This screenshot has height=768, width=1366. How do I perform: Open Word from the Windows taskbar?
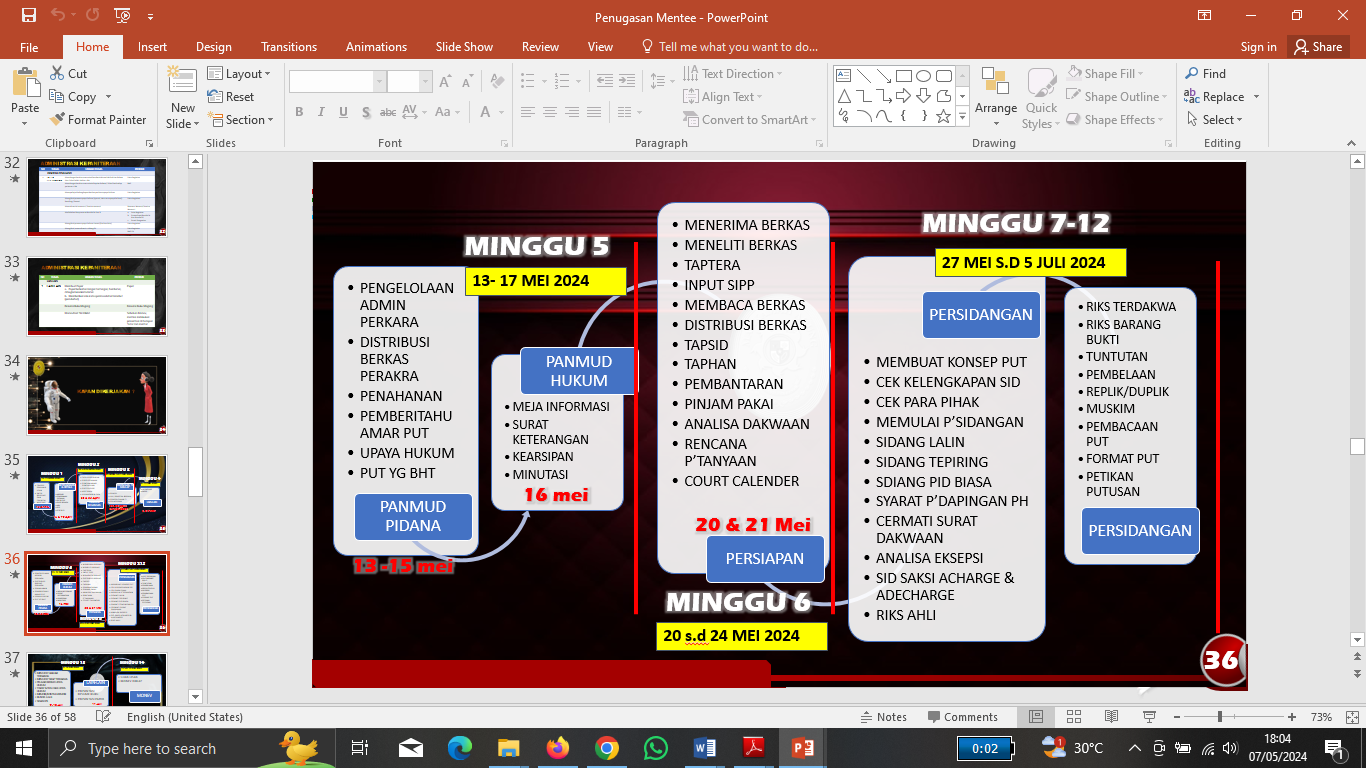(x=705, y=748)
